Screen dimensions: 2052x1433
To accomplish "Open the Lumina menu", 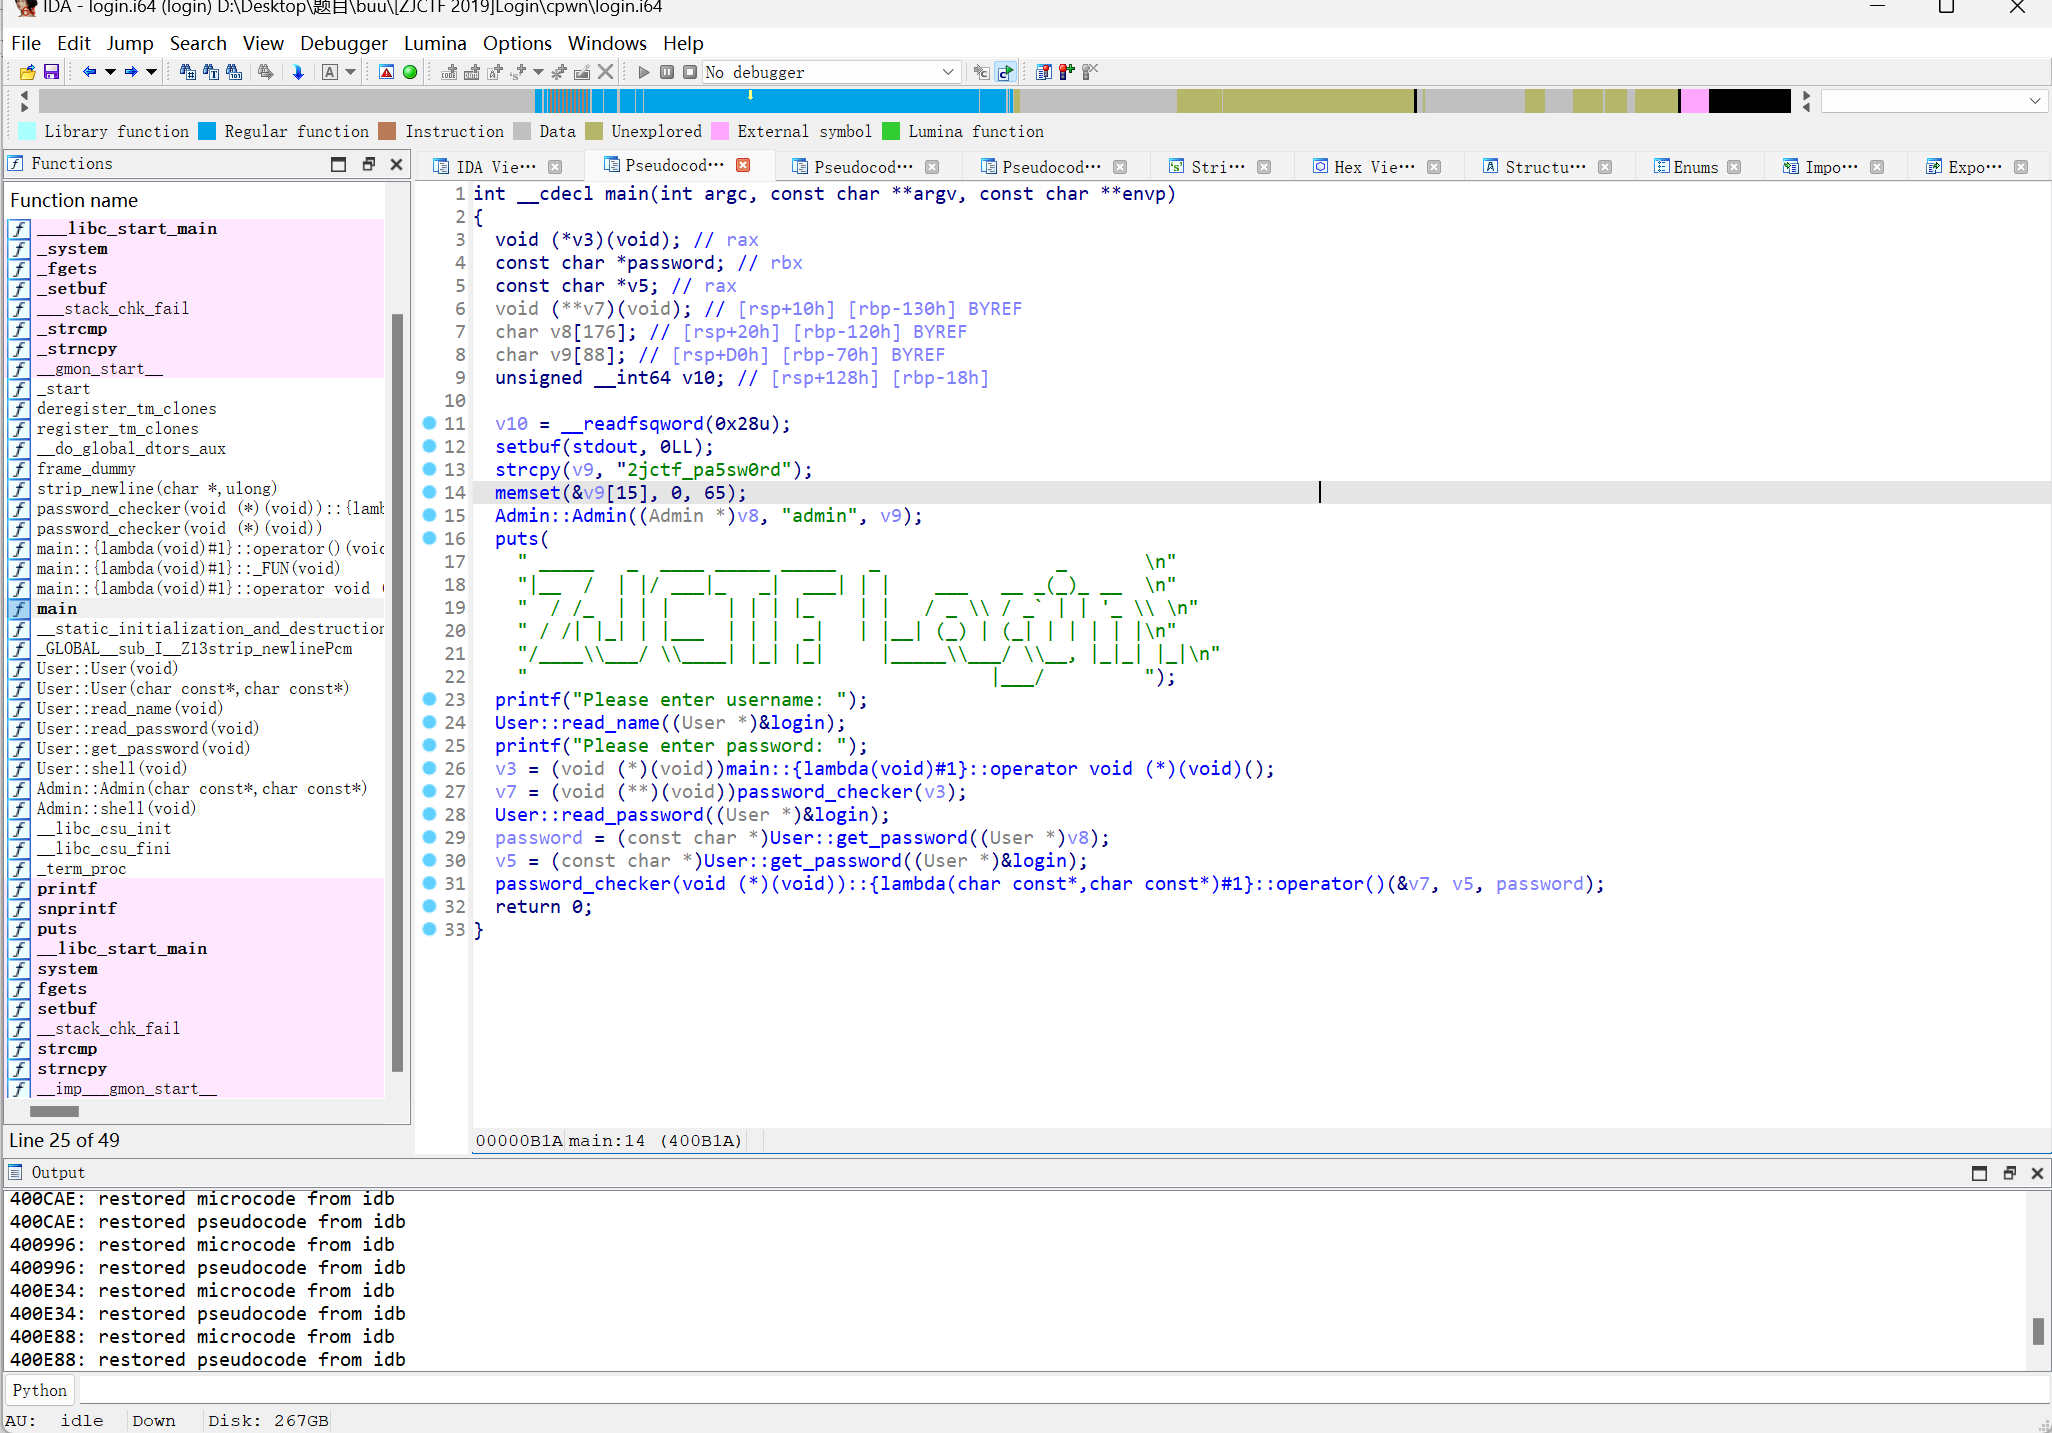I will coord(435,43).
